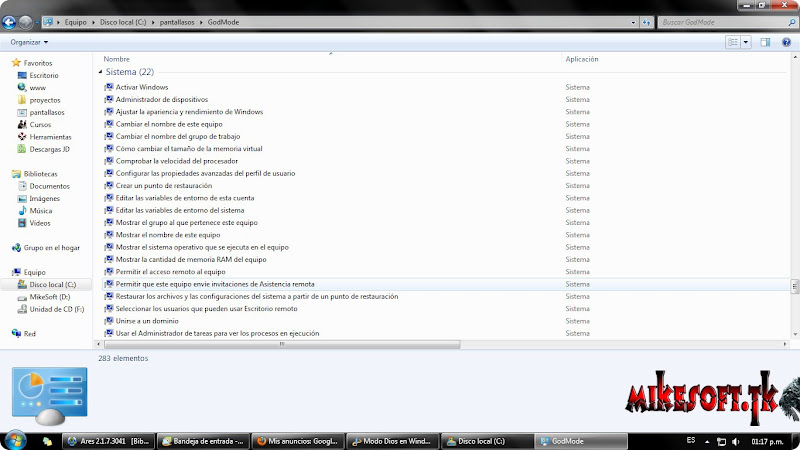Open the www favorite icon
This screenshot has height=450, width=800.
pos(22,88)
